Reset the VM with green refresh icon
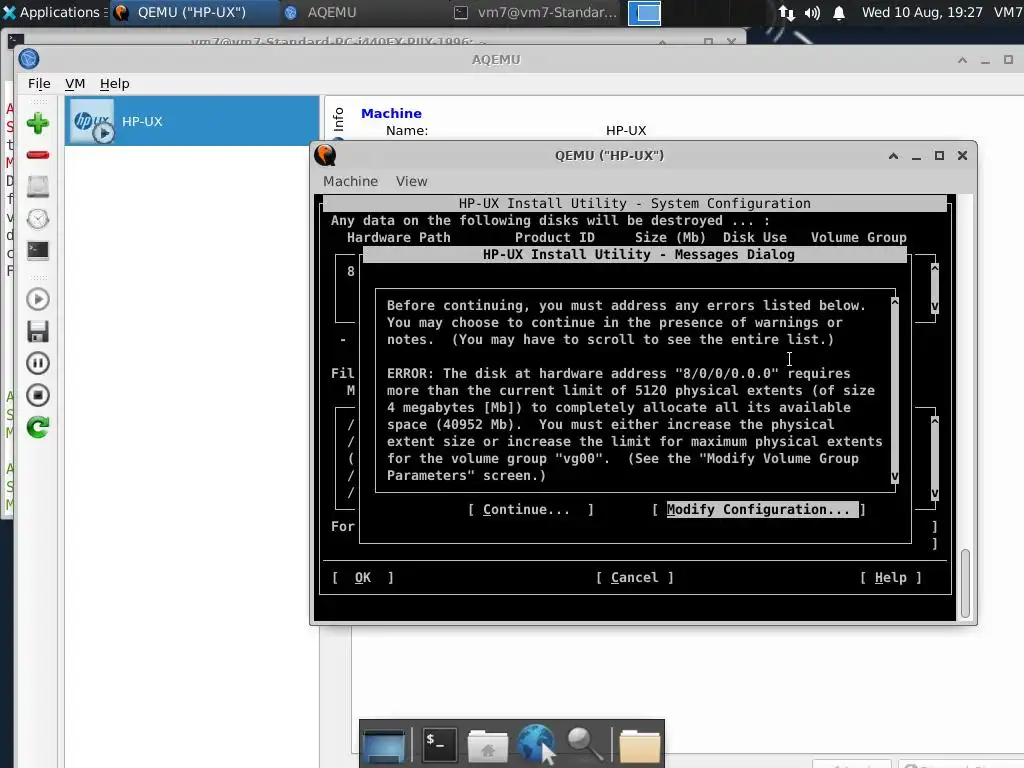The image size is (1024, 768). point(38,427)
